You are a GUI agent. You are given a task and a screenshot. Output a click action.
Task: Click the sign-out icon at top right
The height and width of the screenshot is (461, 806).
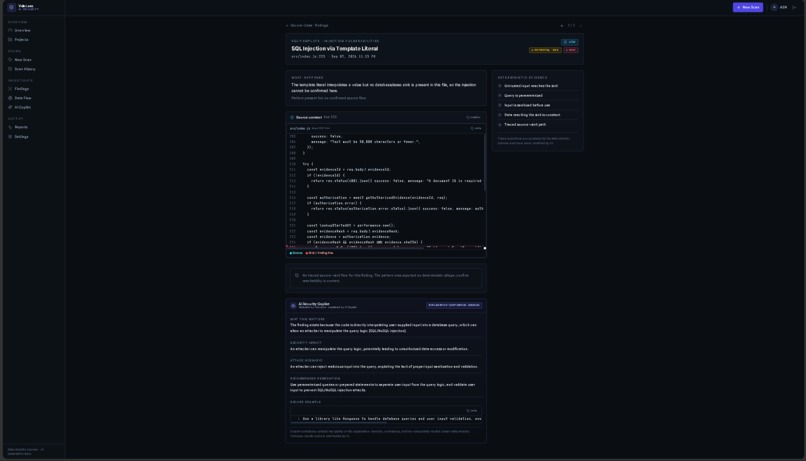coord(794,7)
